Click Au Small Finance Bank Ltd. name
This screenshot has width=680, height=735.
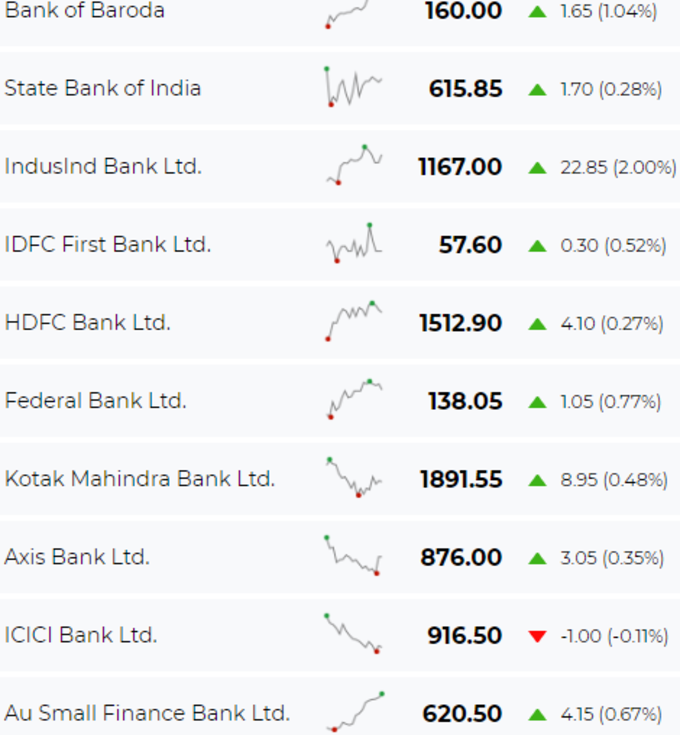[x=147, y=713]
